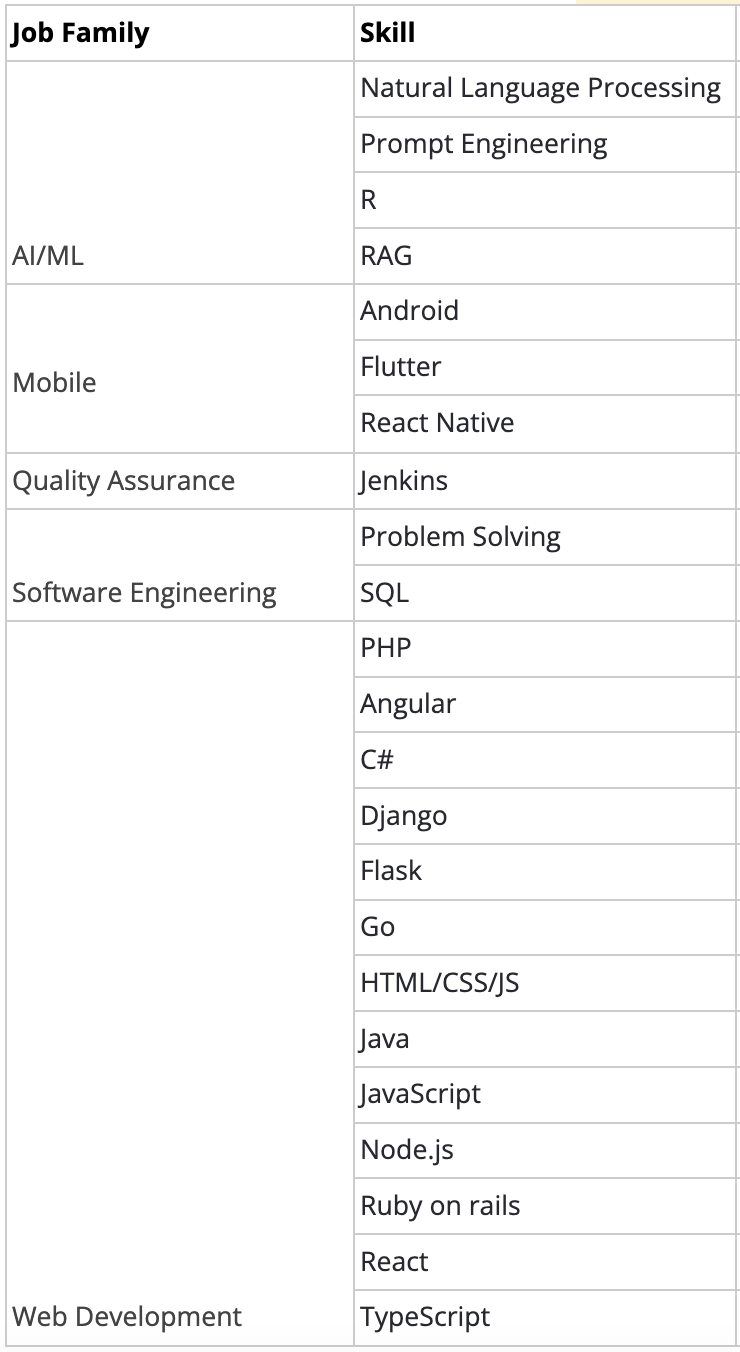Click the RAG skill cell
The width and height of the screenshot is (740, 1352).
tap(386, 256)
